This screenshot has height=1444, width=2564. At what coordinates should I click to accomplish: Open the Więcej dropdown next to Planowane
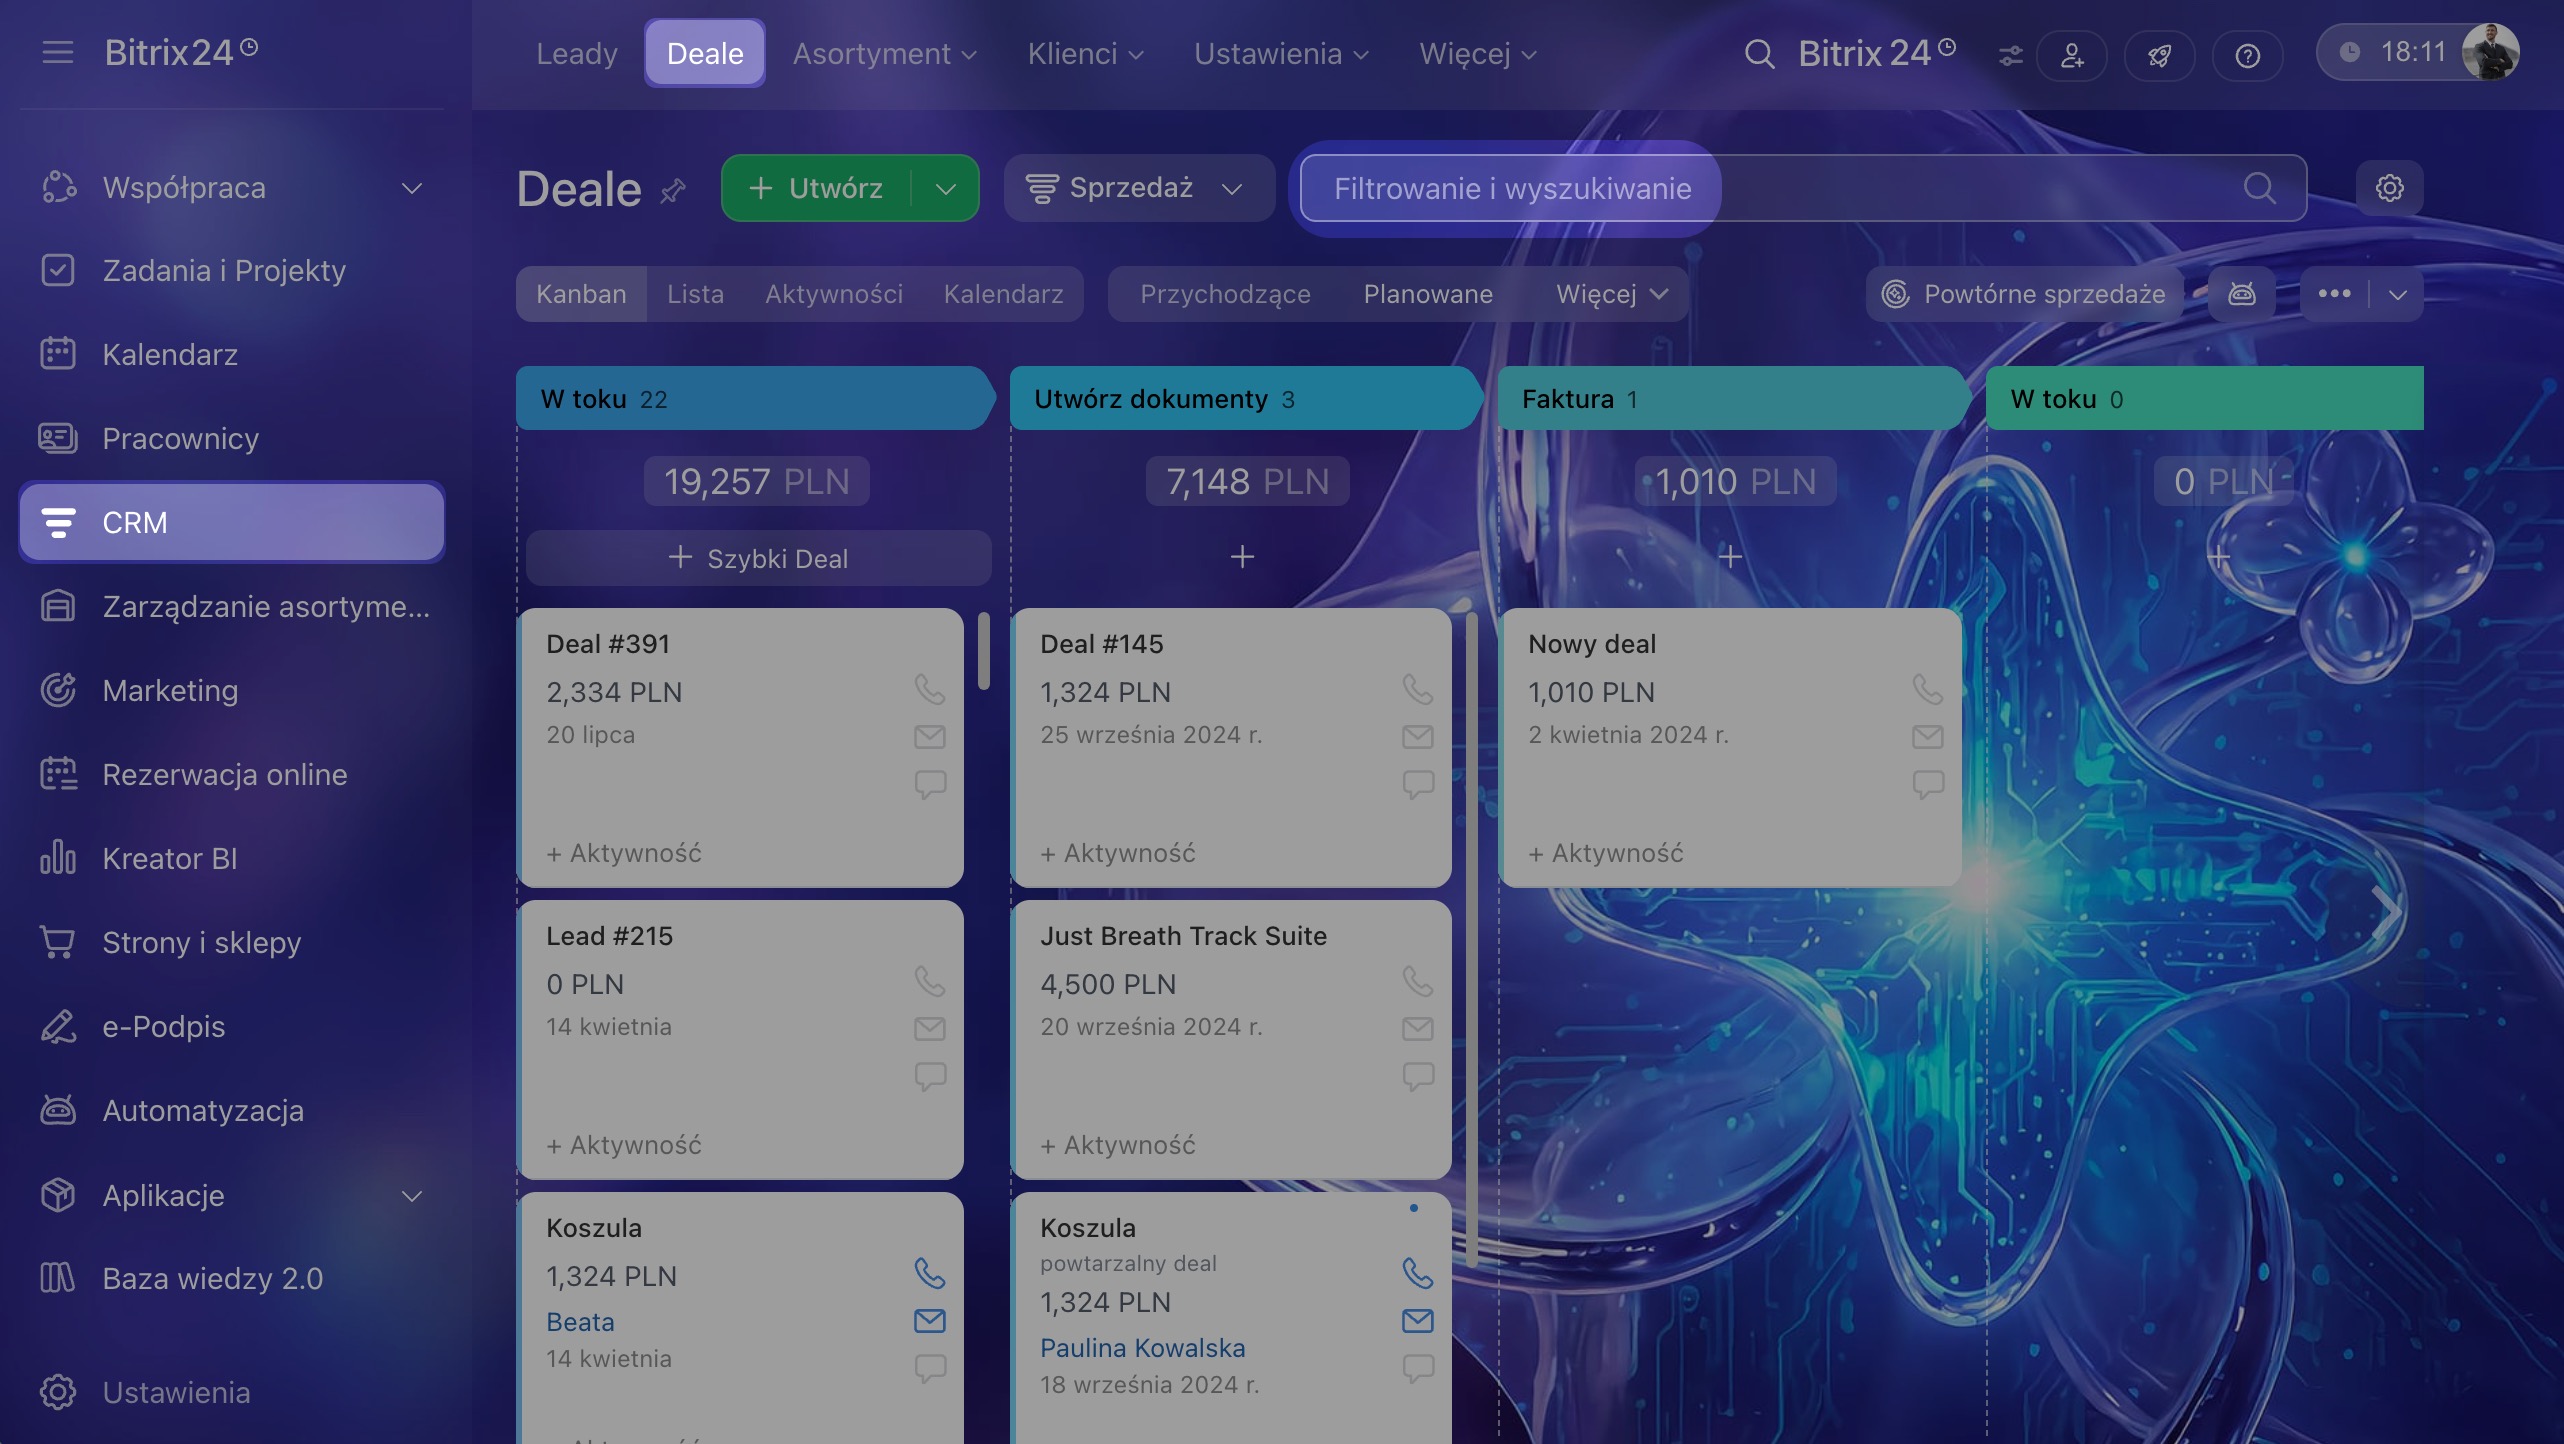(1612, 294)
